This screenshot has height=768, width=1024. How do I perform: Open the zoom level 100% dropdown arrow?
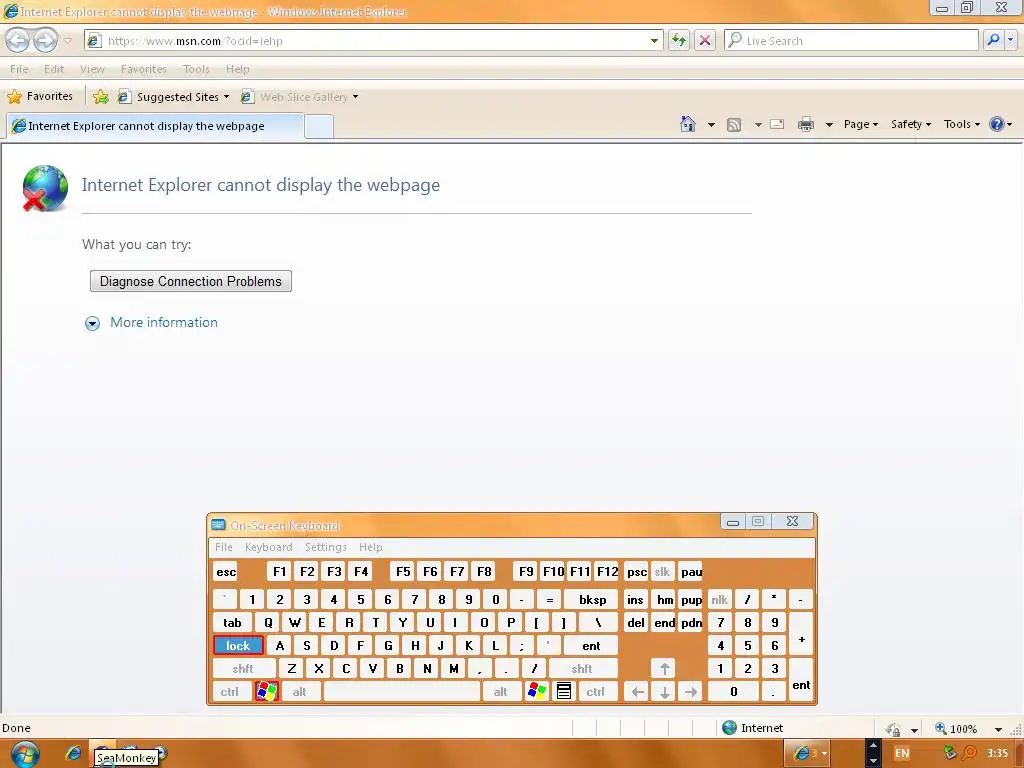[998, 729]
